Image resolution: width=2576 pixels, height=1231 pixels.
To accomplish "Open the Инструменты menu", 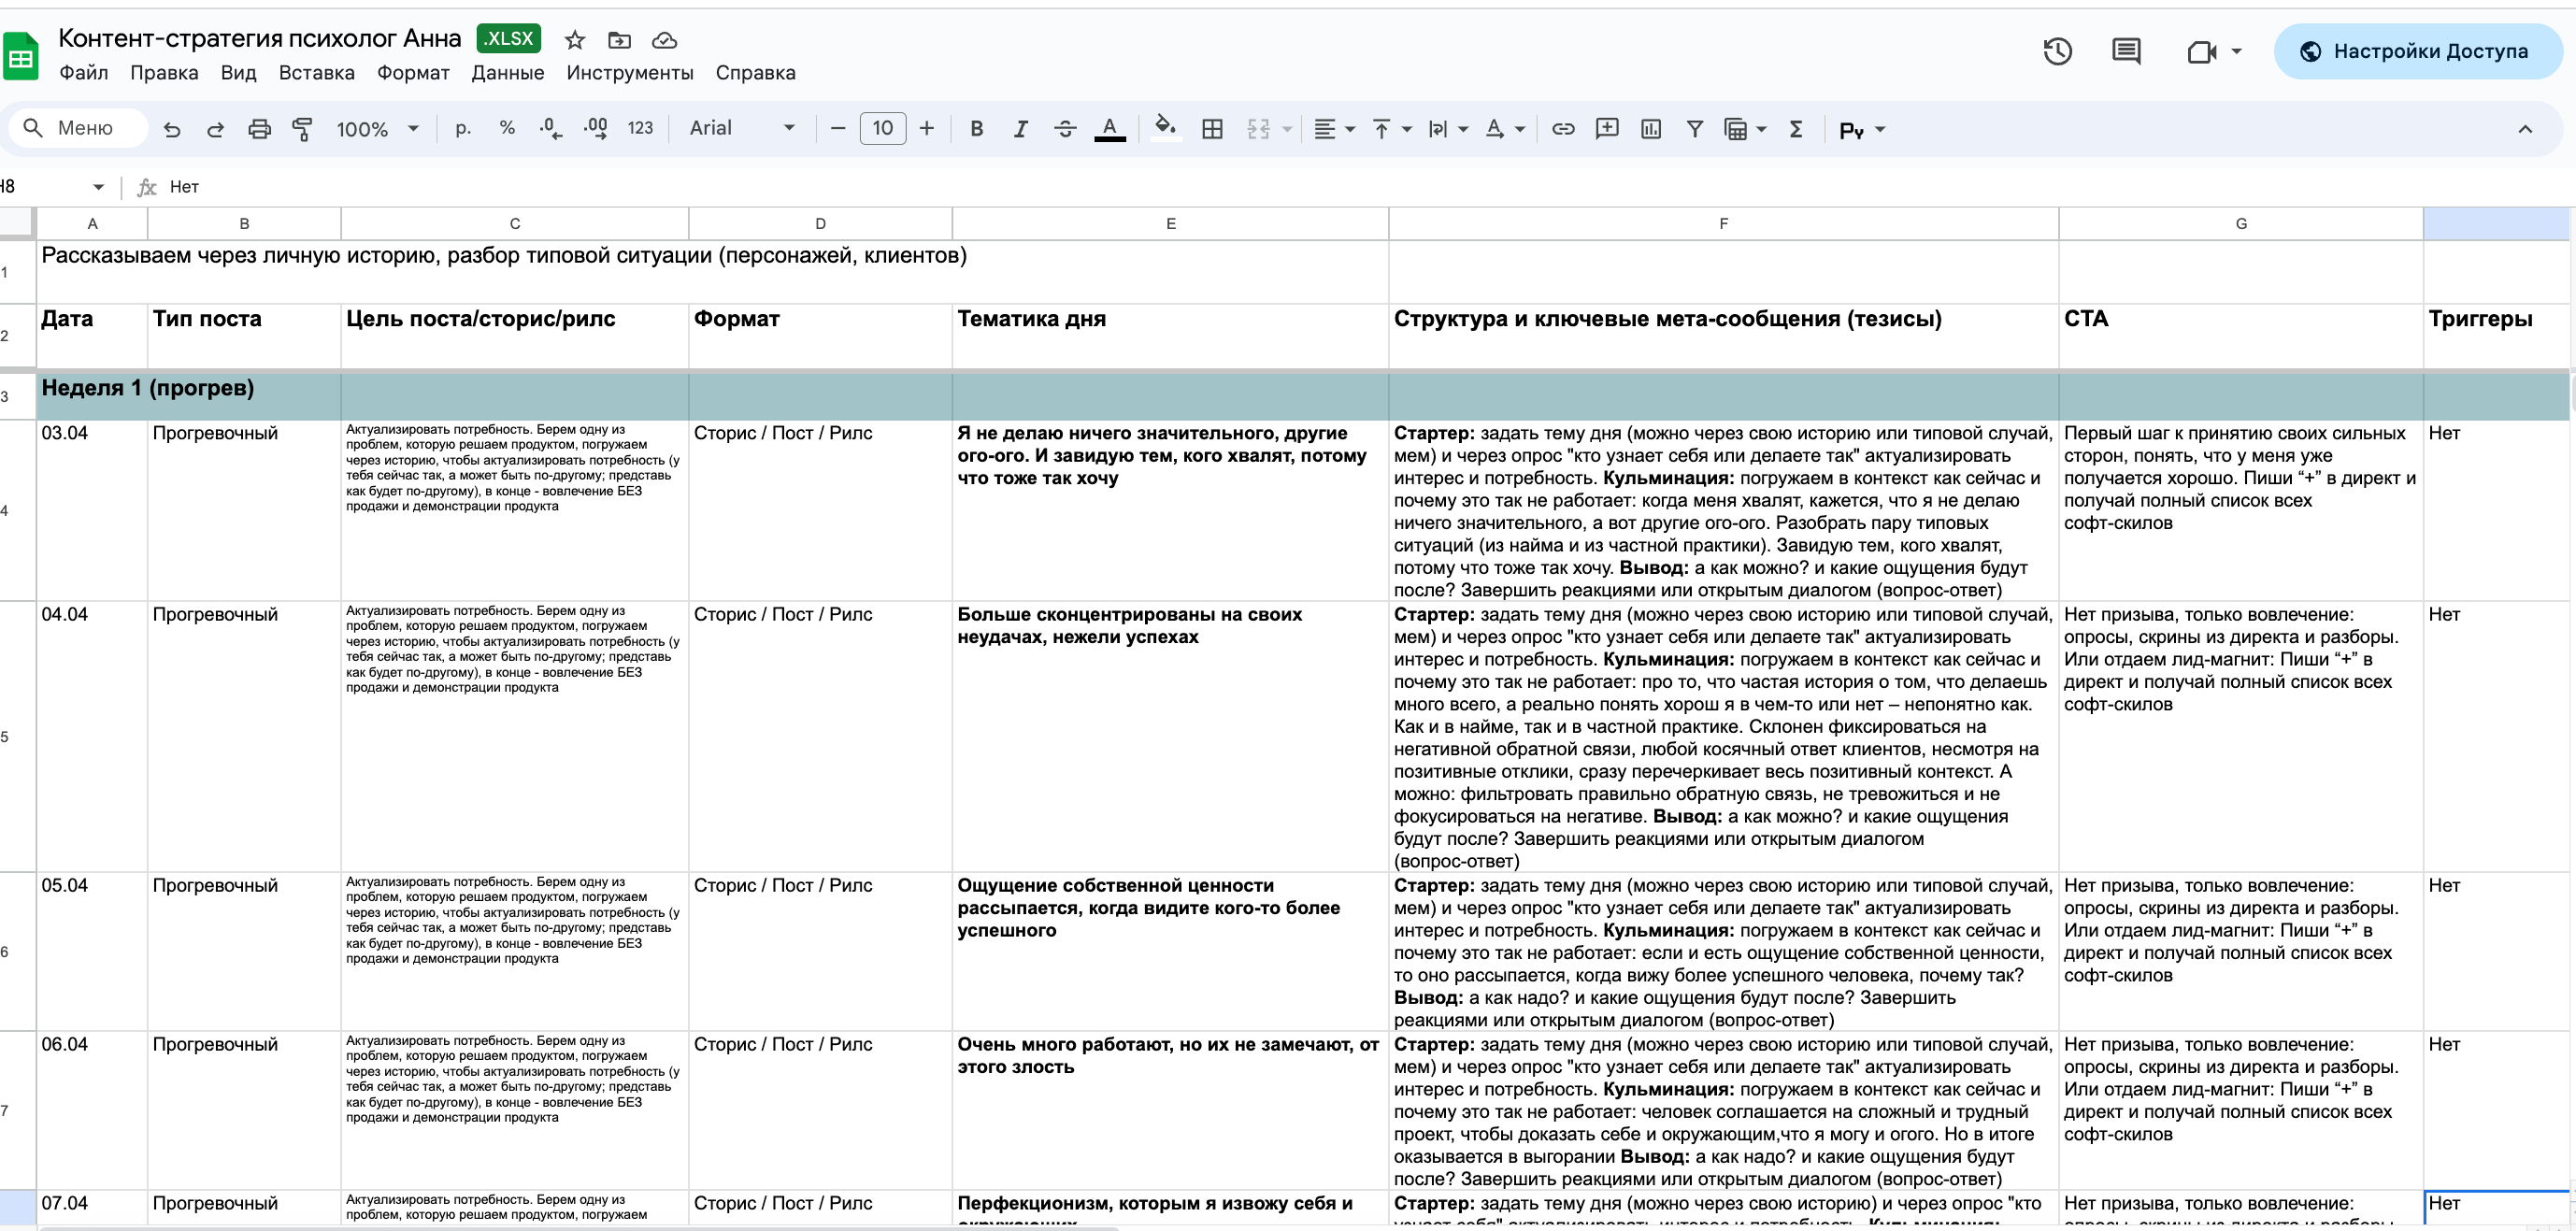I will pos(629,73).
